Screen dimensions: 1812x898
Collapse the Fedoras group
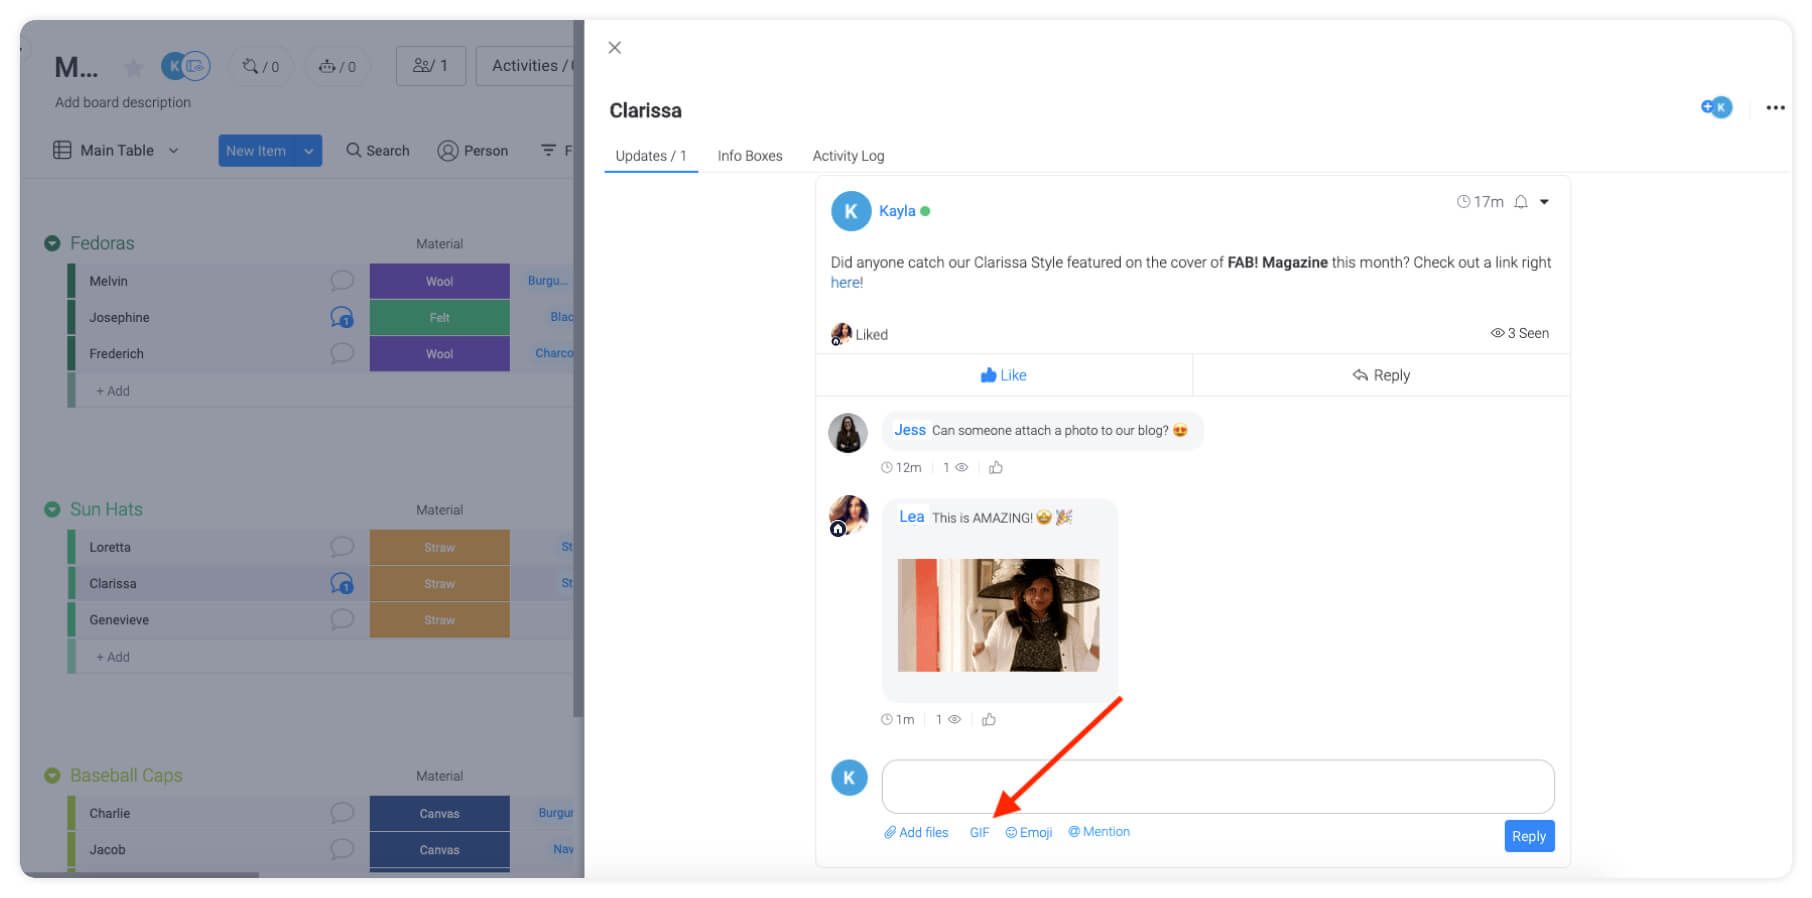[x=52, y=243]
